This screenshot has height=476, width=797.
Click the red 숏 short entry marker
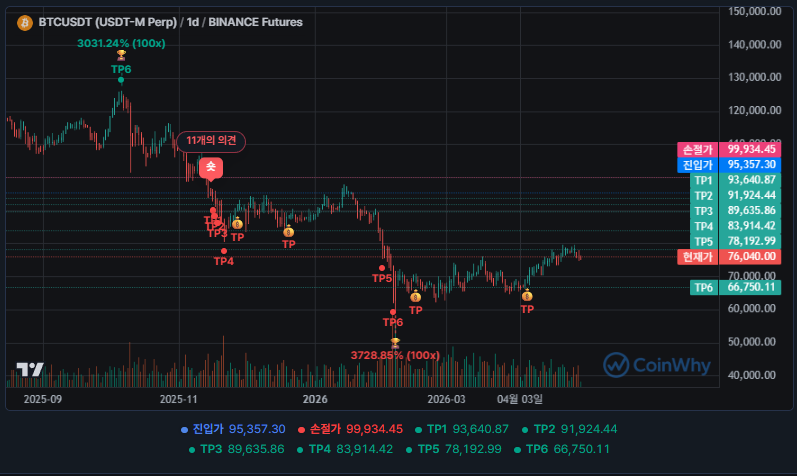click(211, 168)
